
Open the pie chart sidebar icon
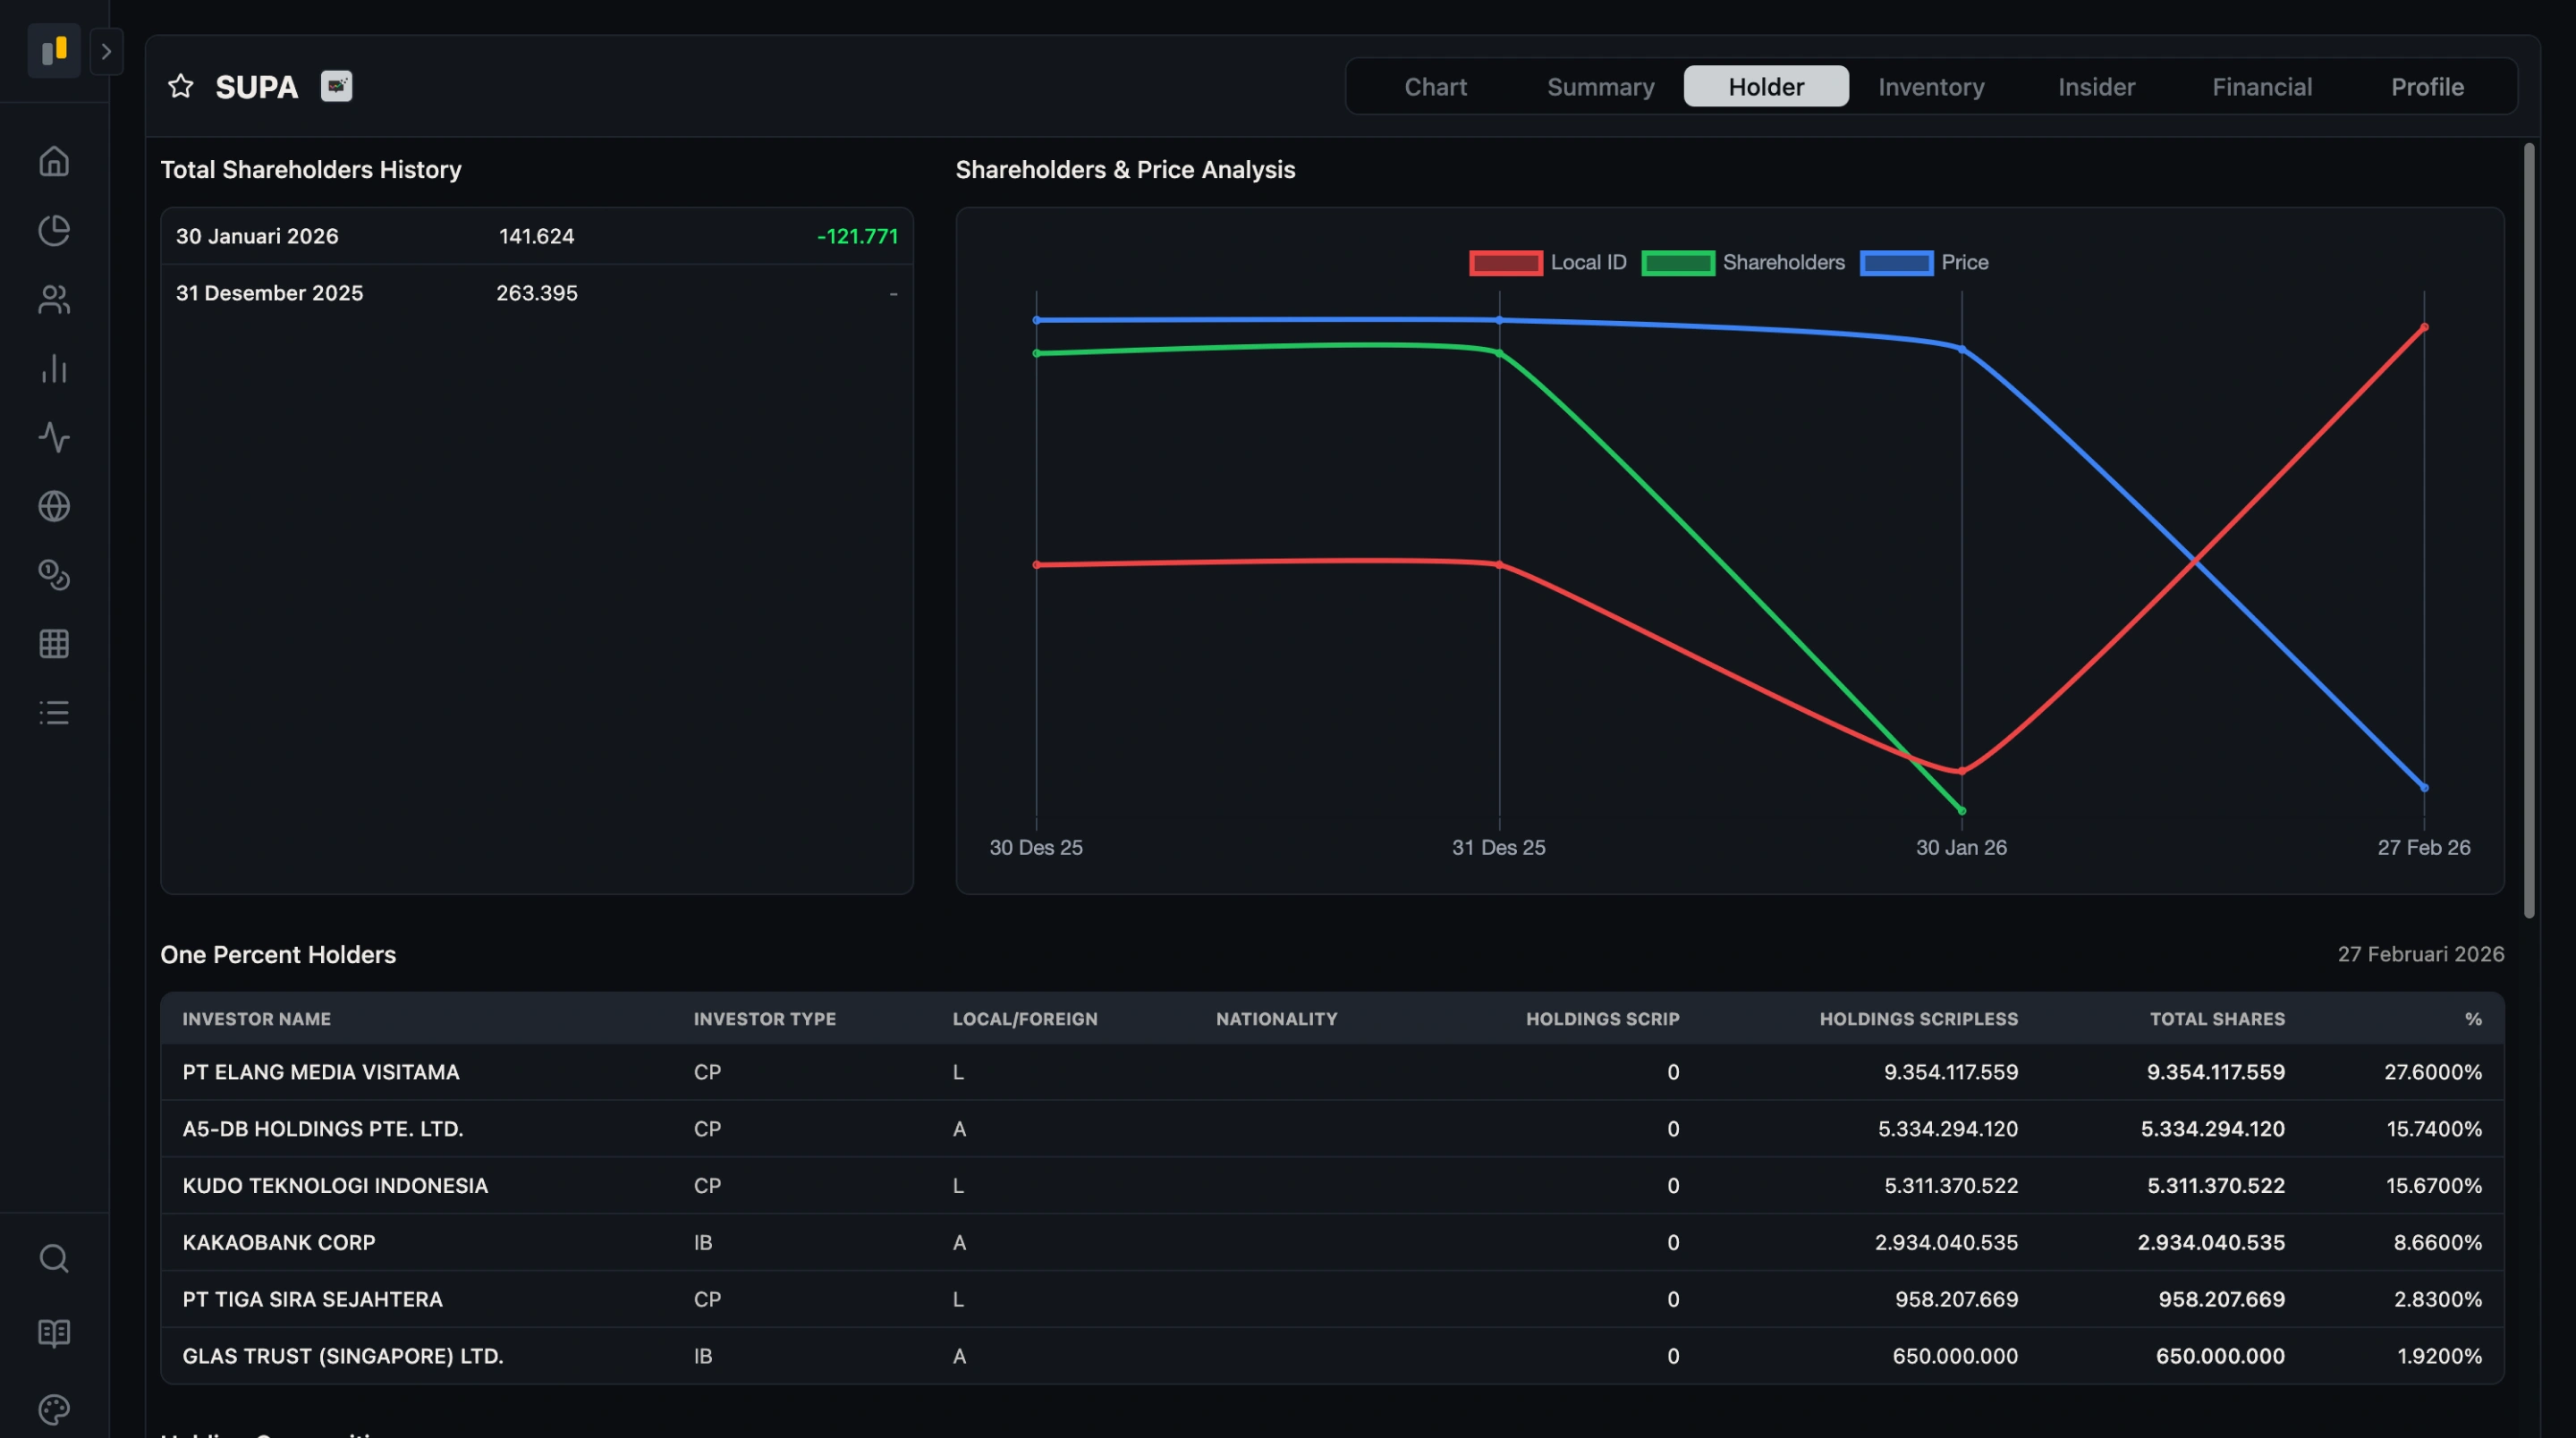click(54, 230)
